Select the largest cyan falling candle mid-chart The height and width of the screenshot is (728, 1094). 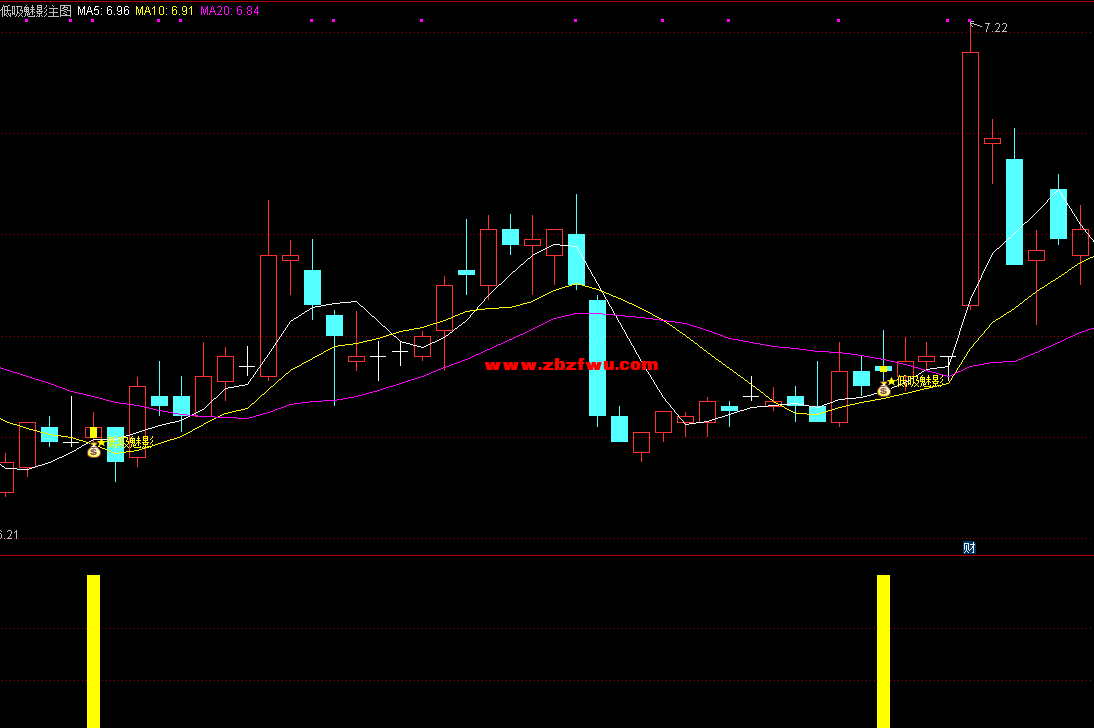[597, 357]
